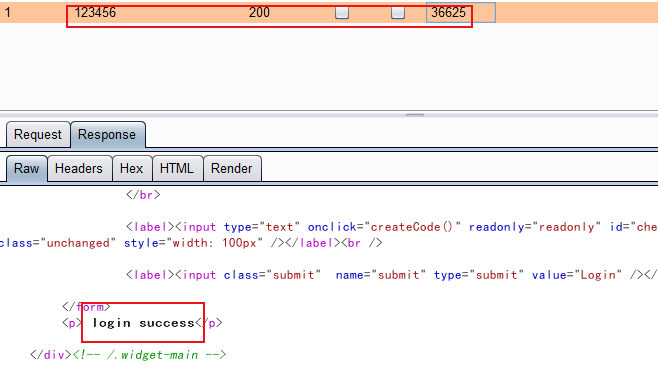The image size is (658, 371).
Task: Click the 'login success' response text
Action: point(144,323)
